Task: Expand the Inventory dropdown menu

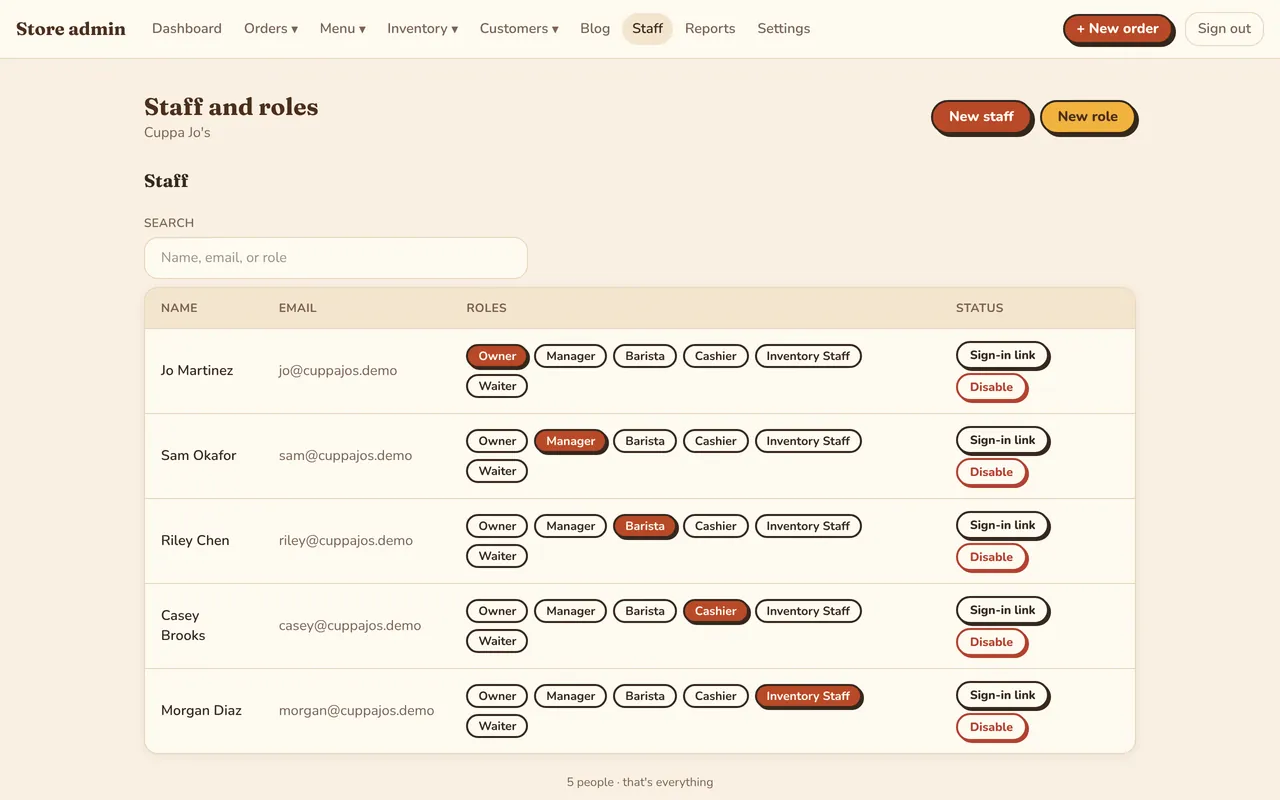Action: (x=423, y=29)
